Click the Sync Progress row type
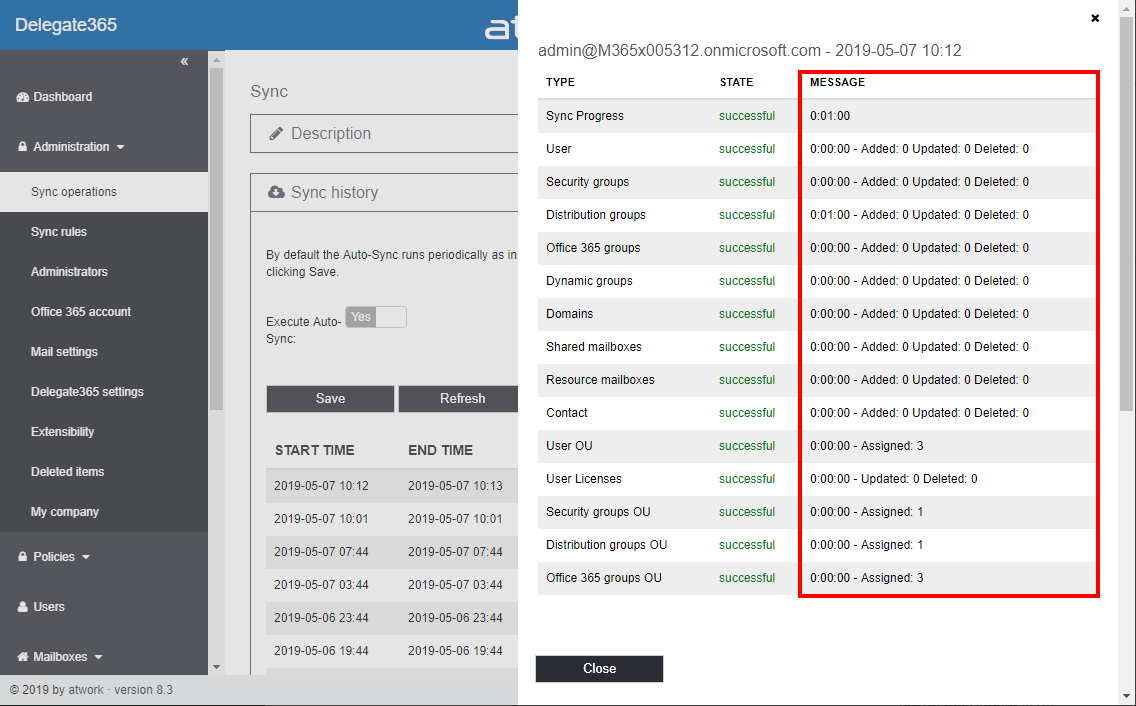The width and height of the screenshot is (1136, 706). pyautogui.click(x=585, y=116)
